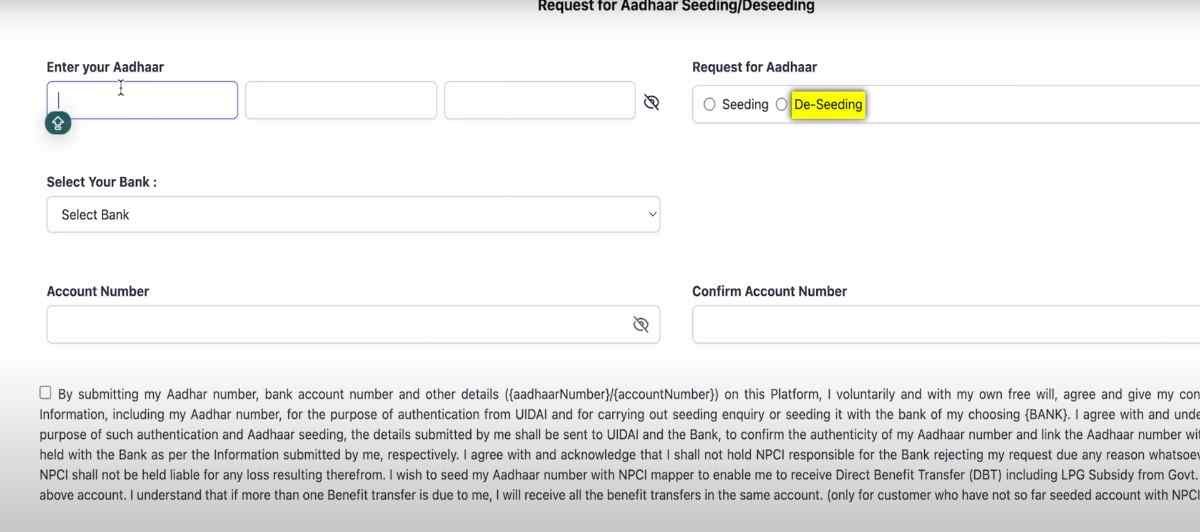The height and width of the screenshot is (532, 1200).
Task: Click the Seeding option label text
Action: click(745, 104)
